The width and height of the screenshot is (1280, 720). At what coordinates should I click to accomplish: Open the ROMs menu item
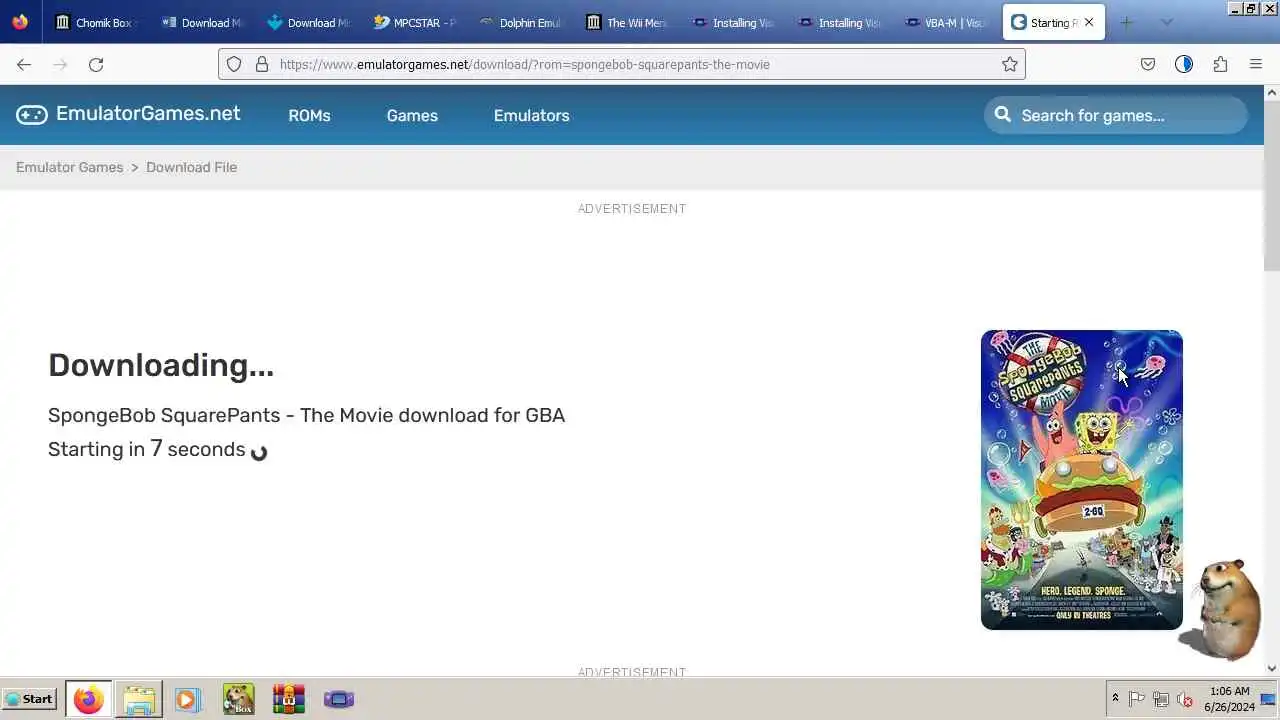309,115
